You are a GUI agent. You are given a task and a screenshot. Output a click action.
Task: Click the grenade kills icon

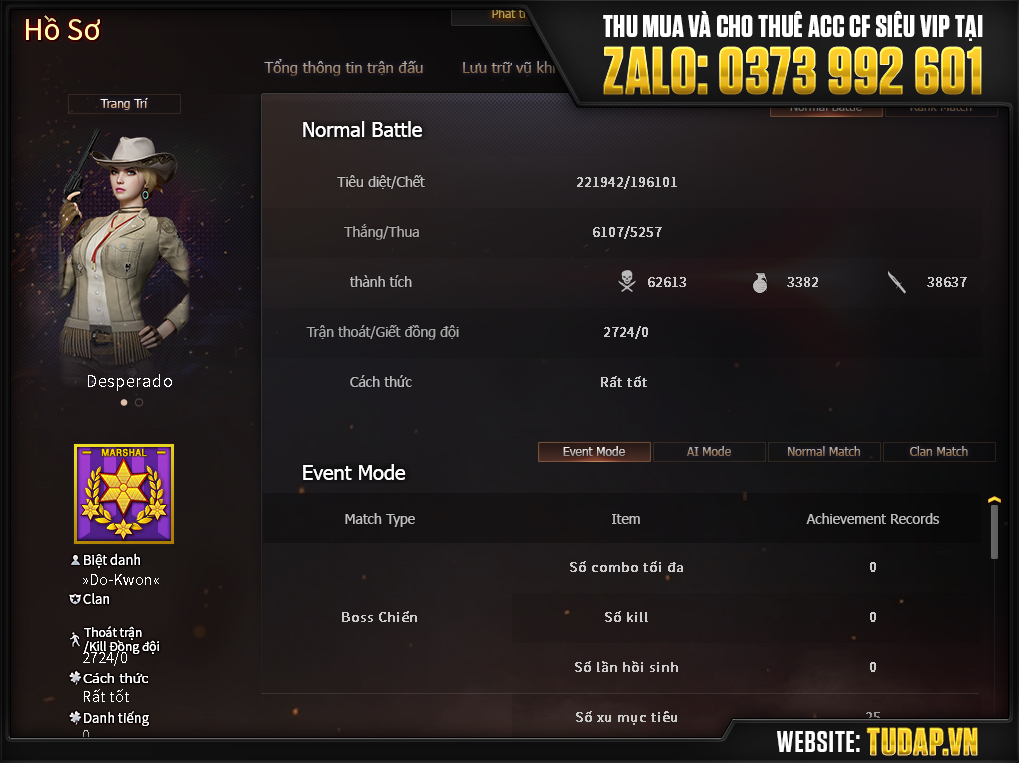(x=760, y=282)
